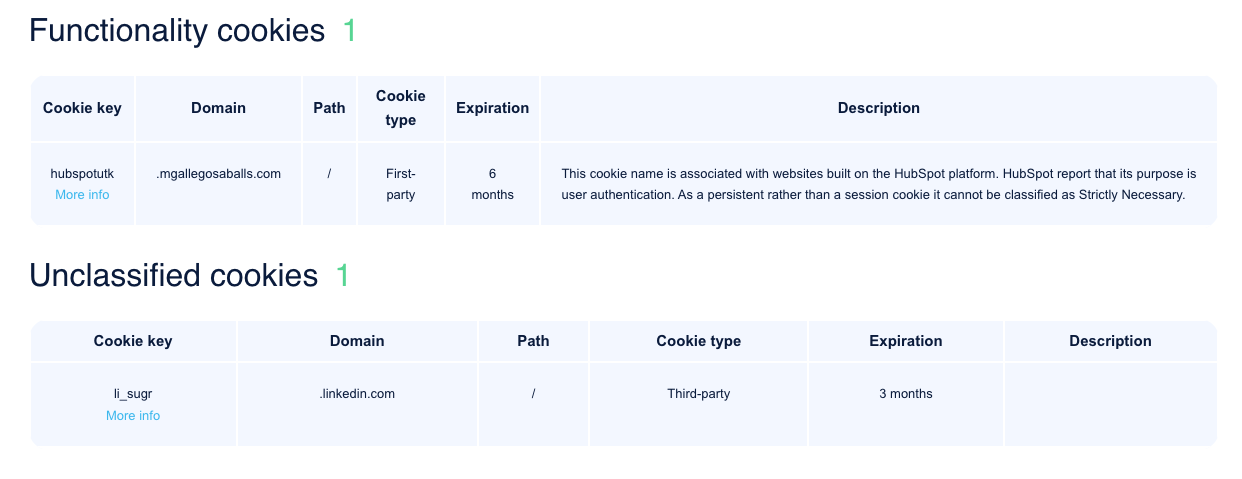Click the .mgallegosaballs.com domain cell
This screenshot has width=1242, height=479.
tap(219, 174)
